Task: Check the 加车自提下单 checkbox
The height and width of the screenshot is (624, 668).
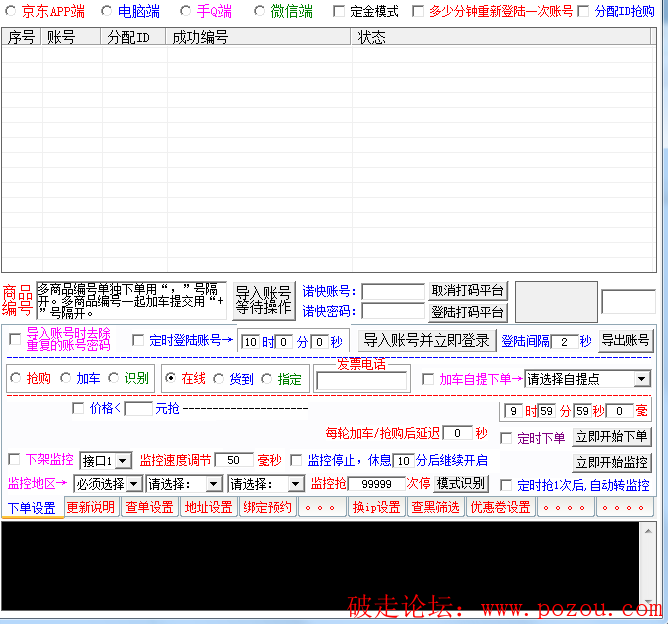Action: point(428,379)
